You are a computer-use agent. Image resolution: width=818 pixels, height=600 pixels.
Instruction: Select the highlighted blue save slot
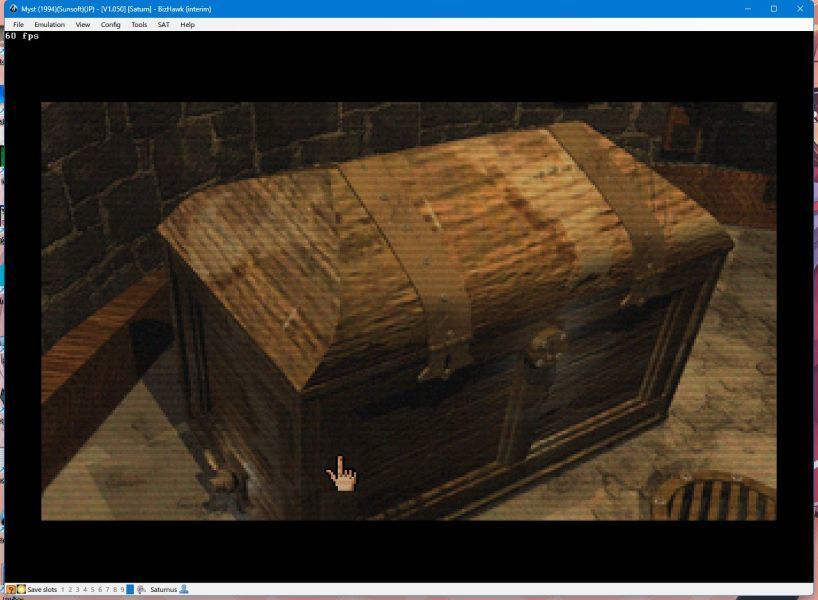(130, 590)
